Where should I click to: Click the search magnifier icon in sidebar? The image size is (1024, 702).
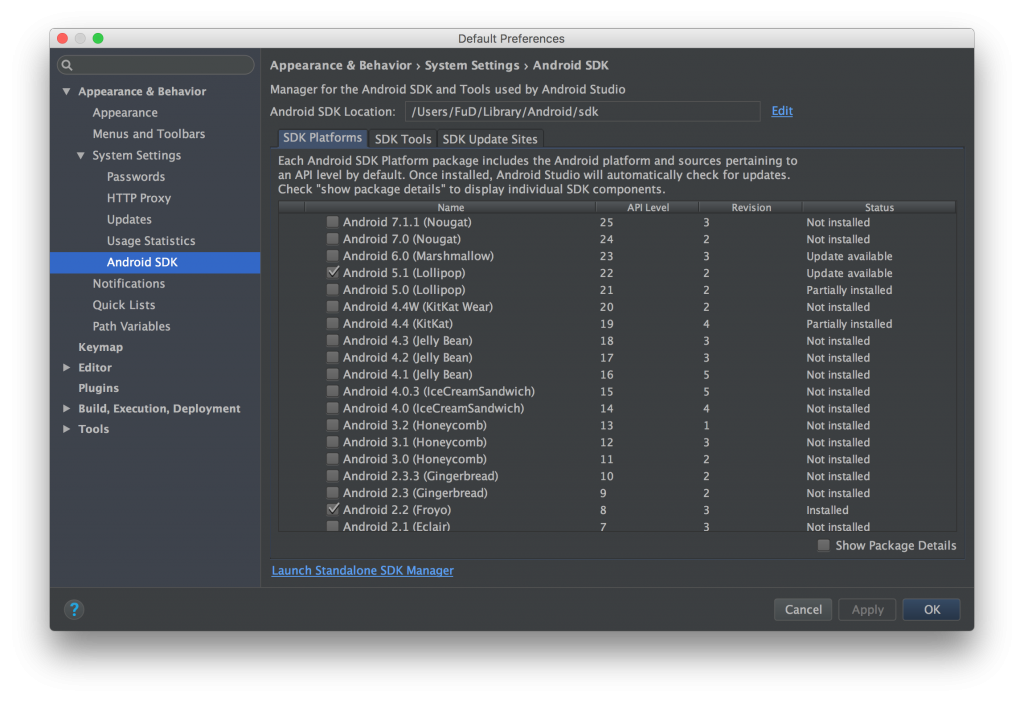coord(67,65)
